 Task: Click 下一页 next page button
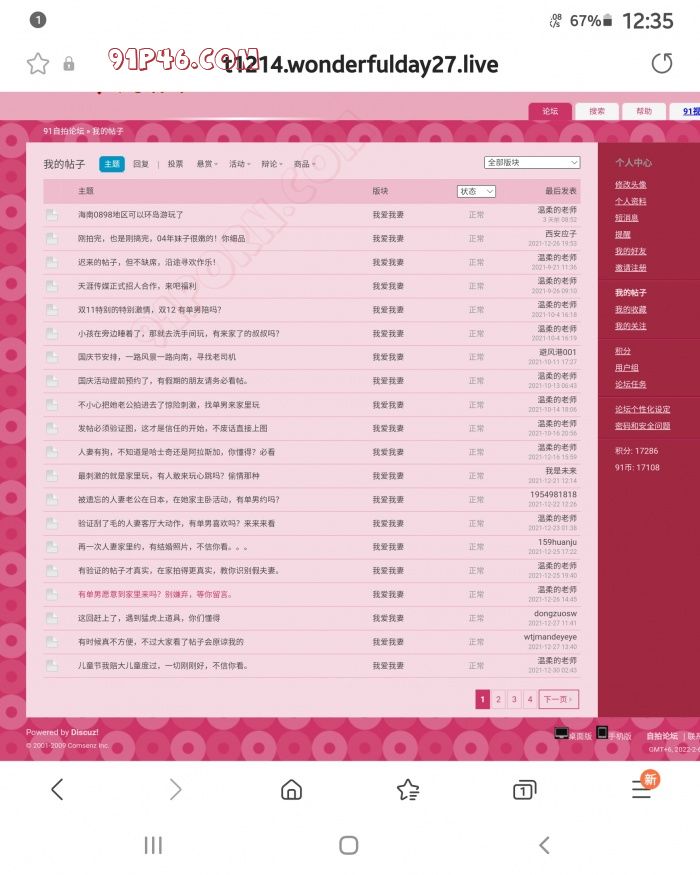(x=558, y=700)
